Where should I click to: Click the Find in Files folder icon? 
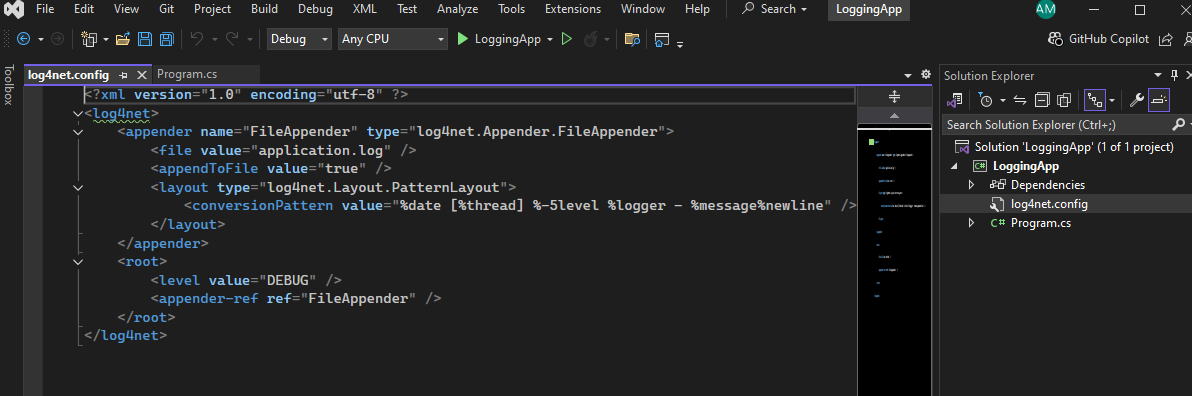632,39
